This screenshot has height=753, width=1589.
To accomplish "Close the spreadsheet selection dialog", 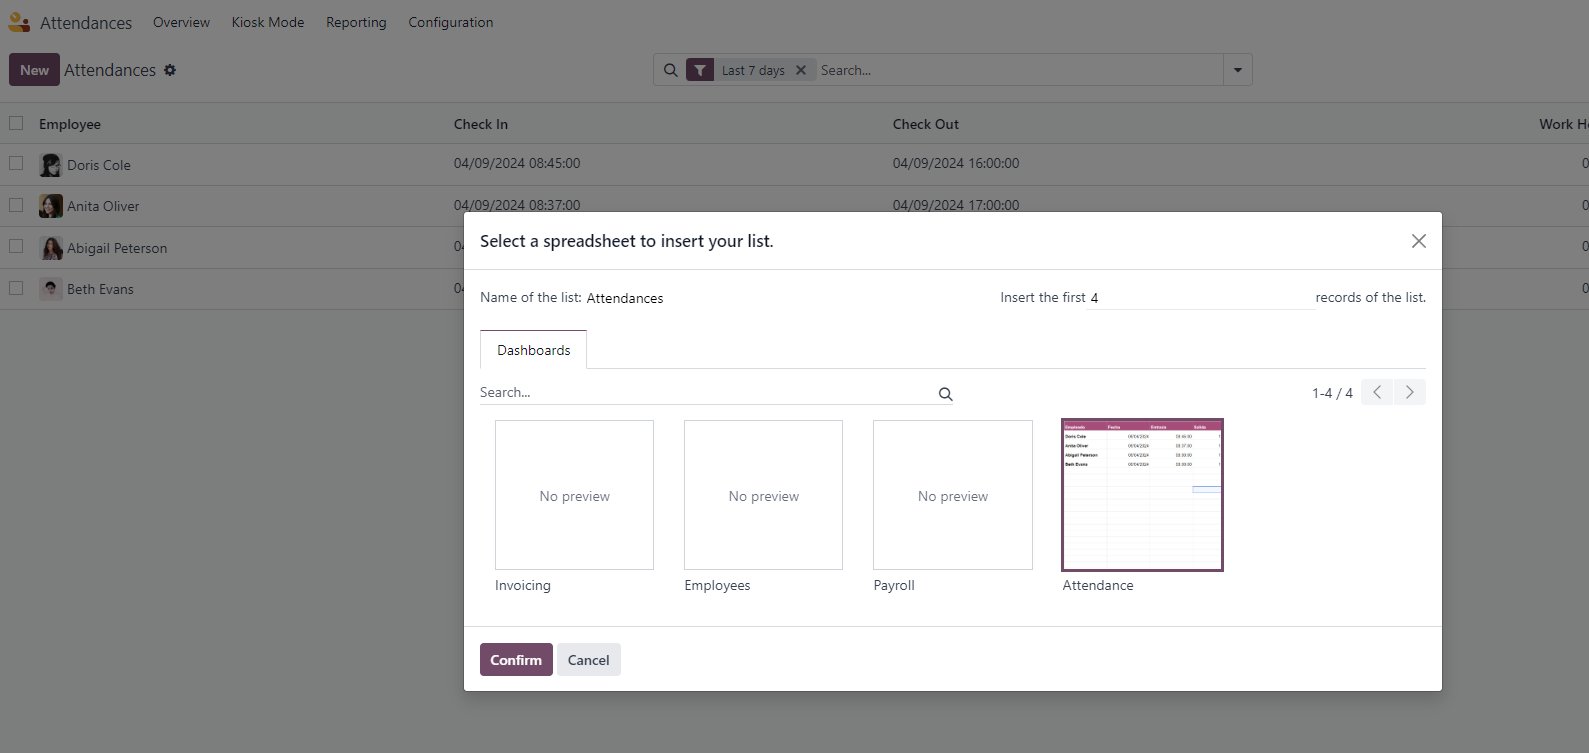I will tap(1418, 241).
